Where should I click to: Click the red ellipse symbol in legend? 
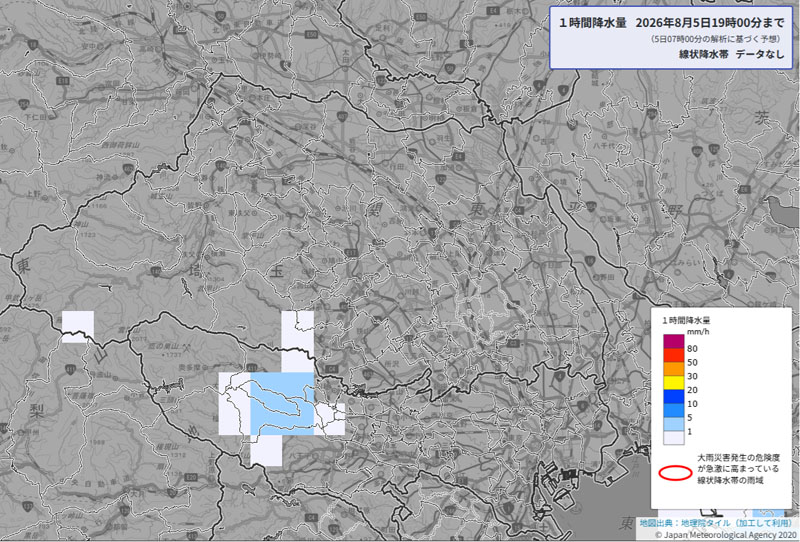coord(675,473)
